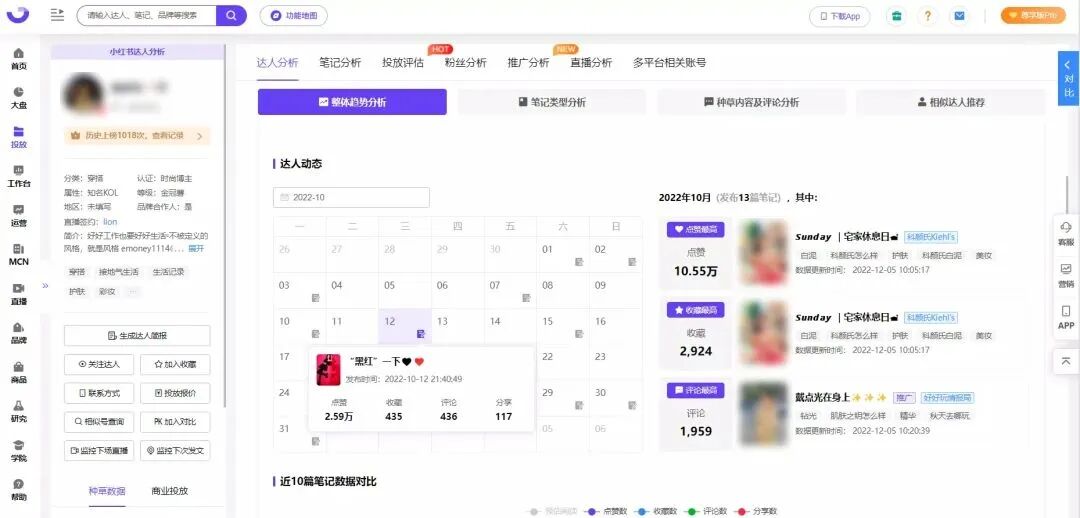This screenshot has height=518, width=1080.
Task: Select 笔记类型分析 sub-tab
Action: 552,102
